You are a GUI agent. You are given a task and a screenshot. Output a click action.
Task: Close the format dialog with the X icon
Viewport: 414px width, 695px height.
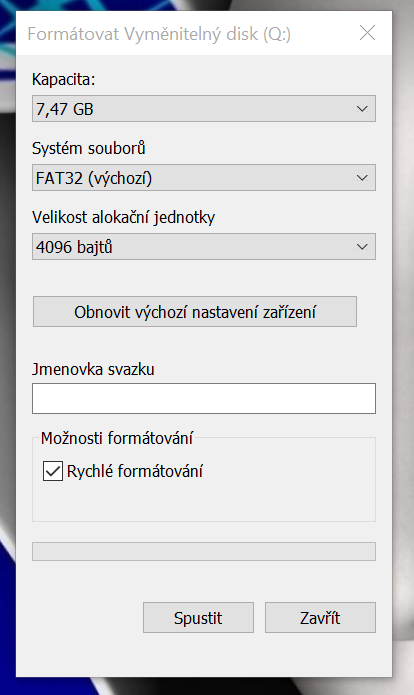coord(367,33)
